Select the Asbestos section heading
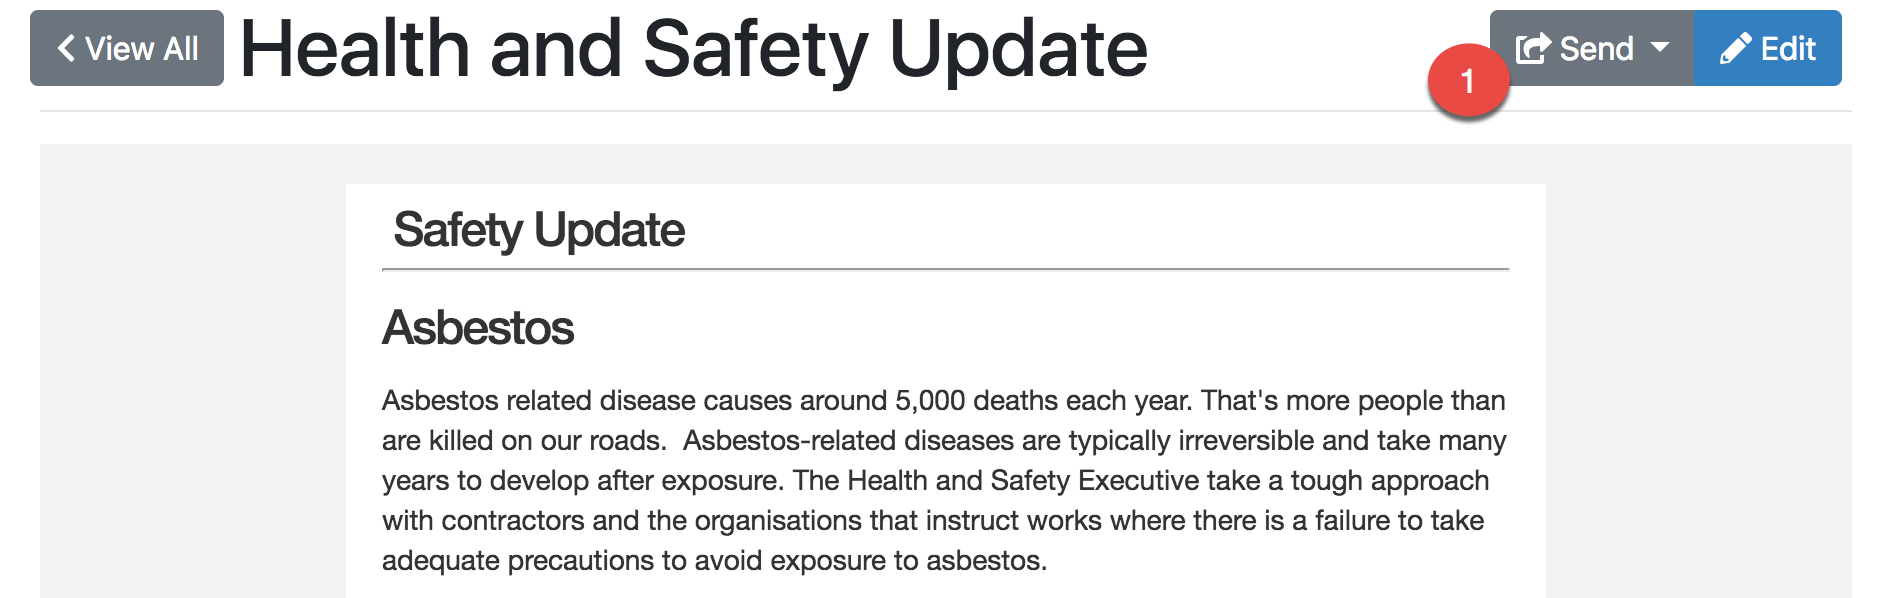Image resolution: width=1900 pixels, height=598 pixels. 478,328
